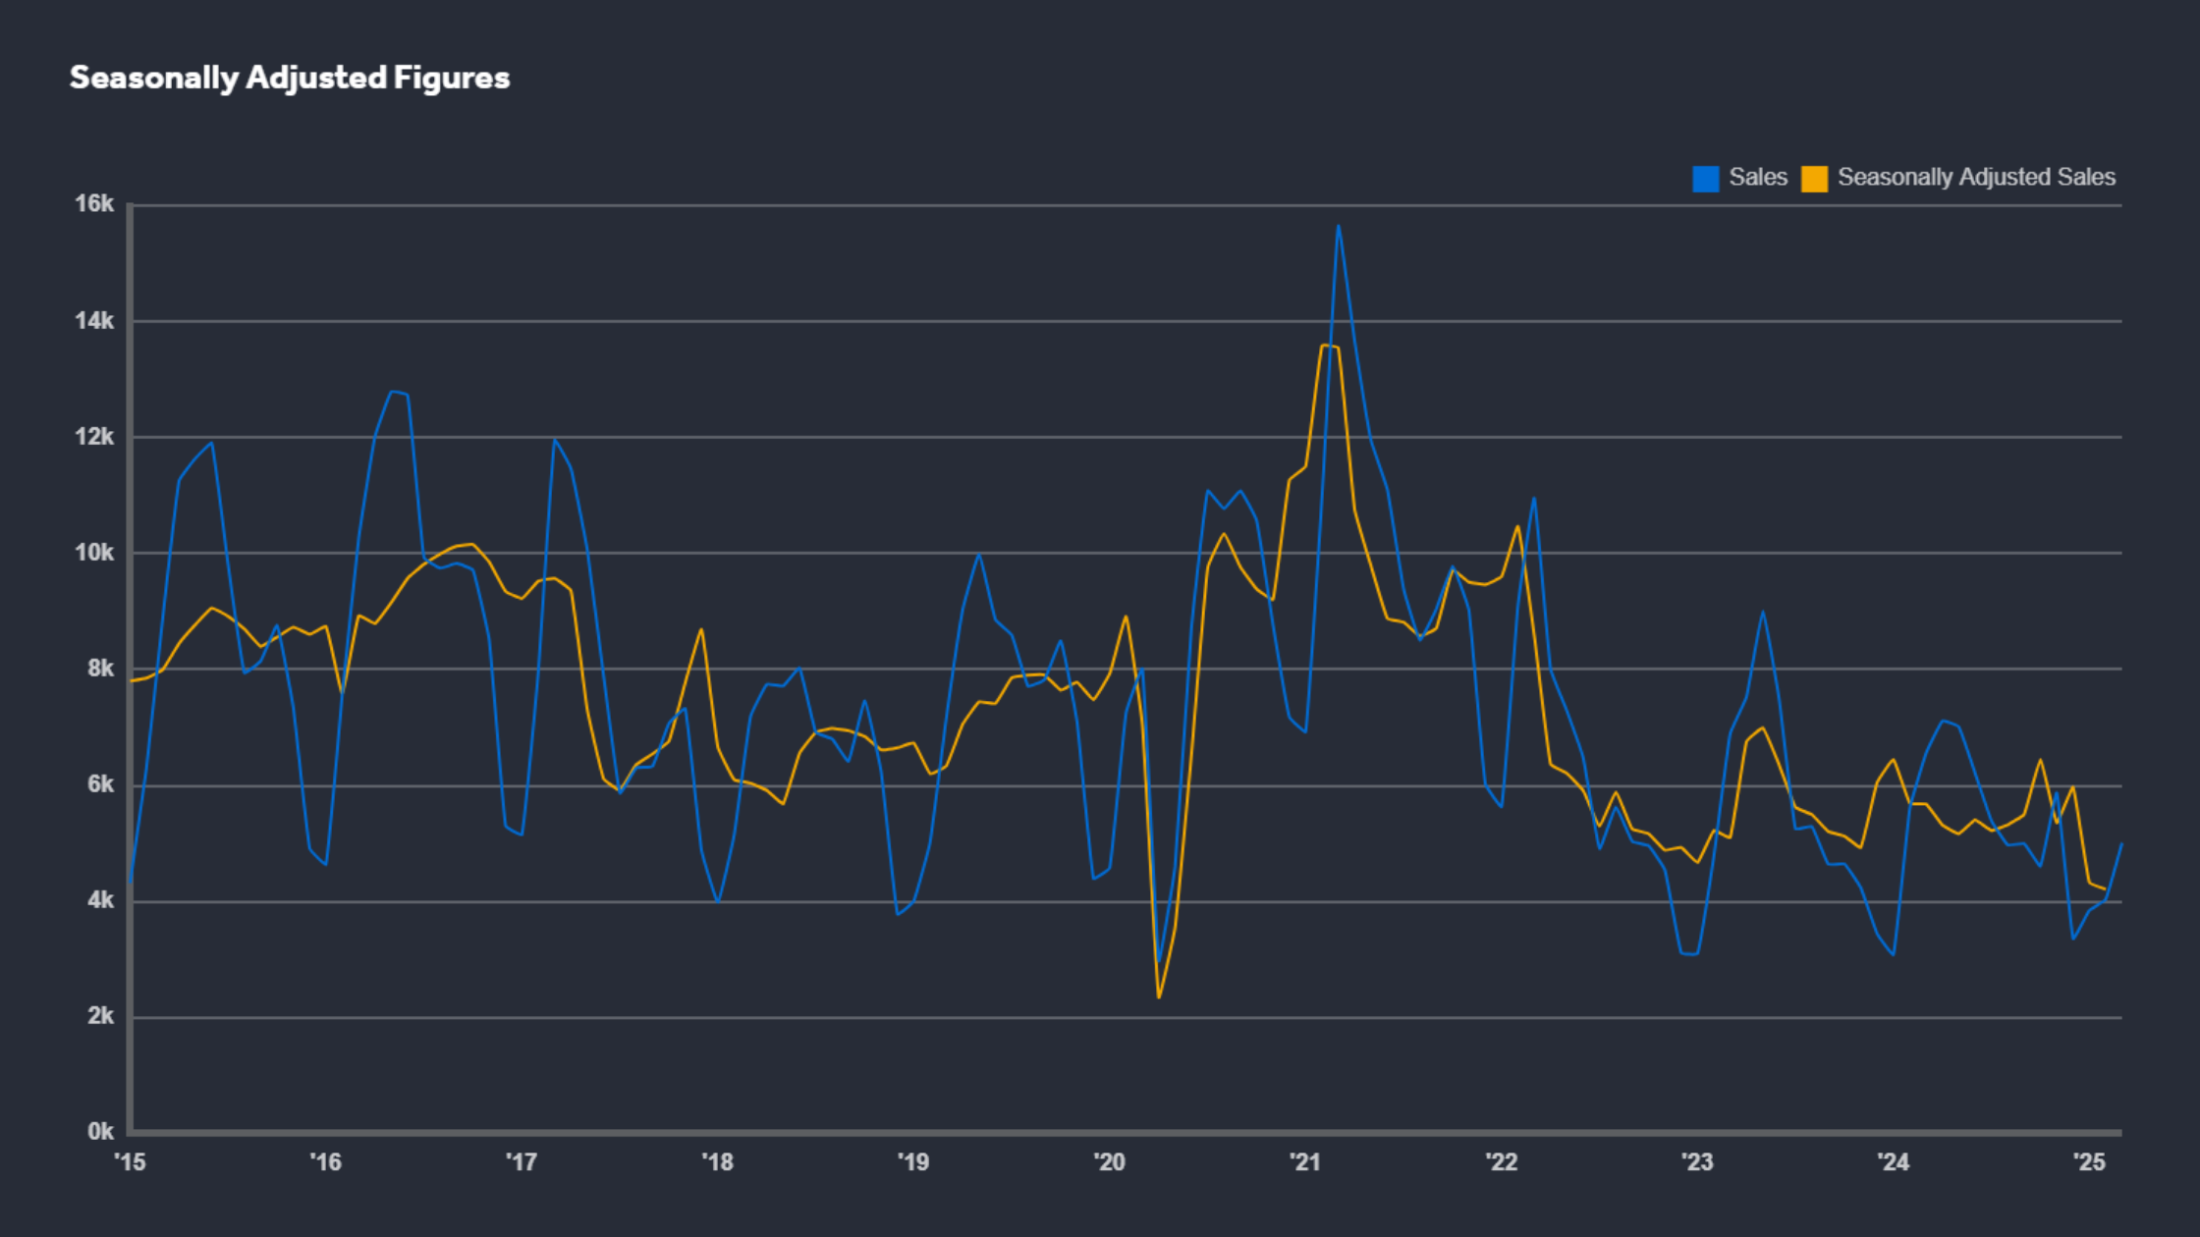Viewport: 2200px width, 1237px height.
Task: Click the '15 x-axis year label
Action: coord(130,1163)
